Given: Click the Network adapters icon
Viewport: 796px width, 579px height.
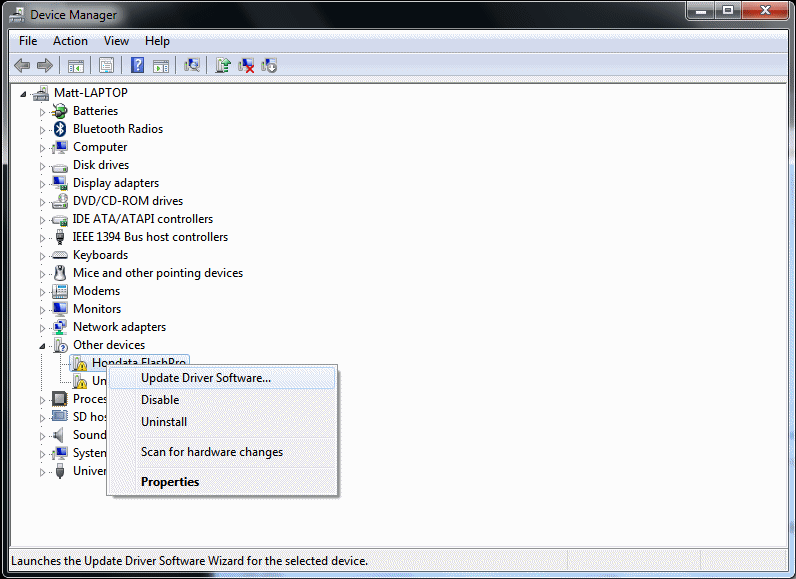Looking at the screenshot, I should (60, 327).
